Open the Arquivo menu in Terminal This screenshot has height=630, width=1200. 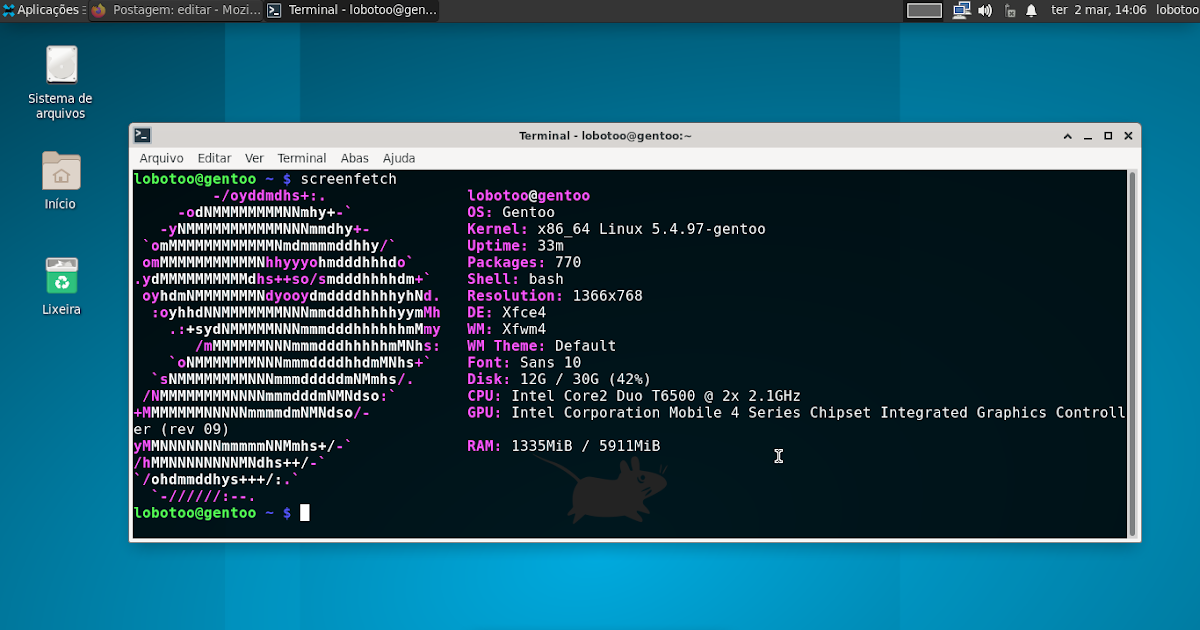(161, 158)
